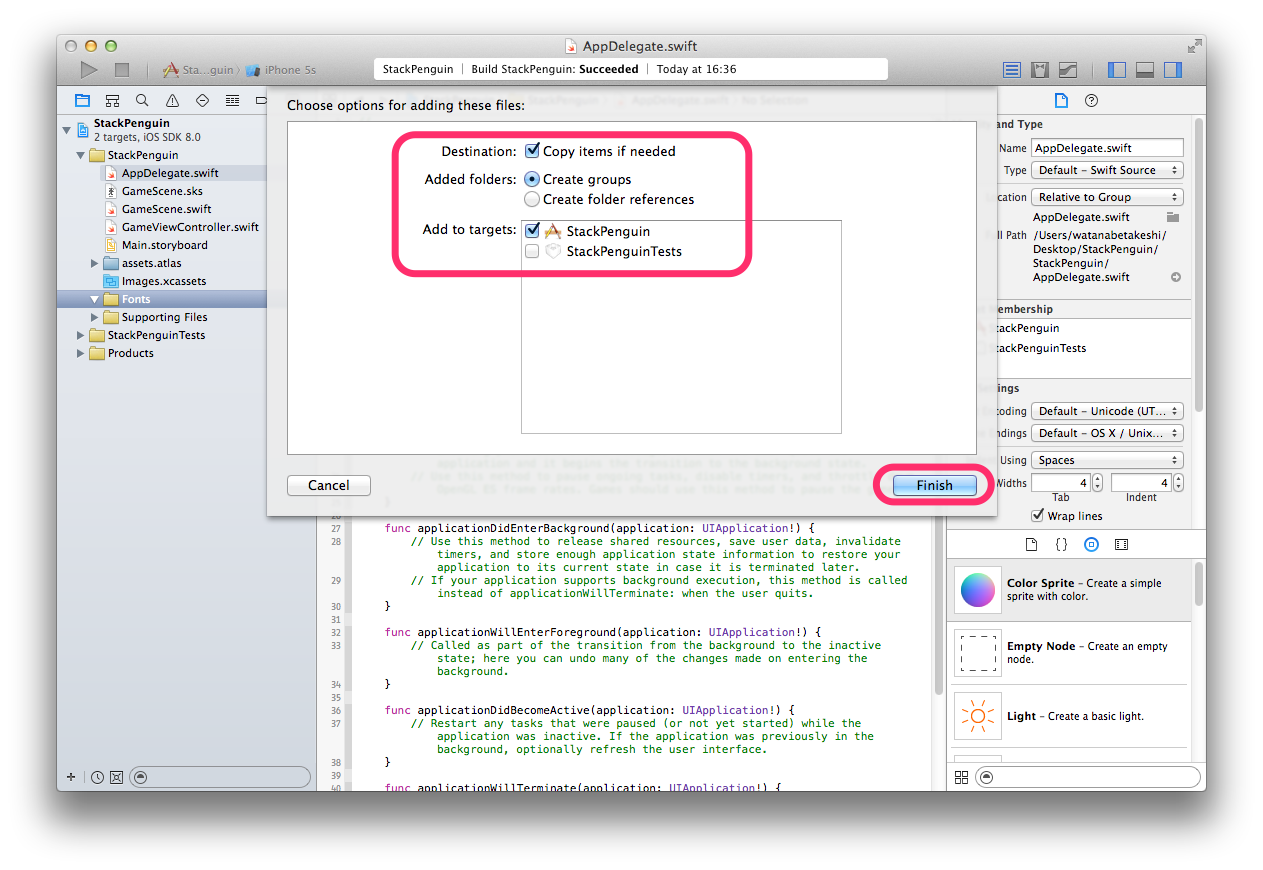Open the Code Snippet library
This screenshot has width=1263, height=870.
1061,544
